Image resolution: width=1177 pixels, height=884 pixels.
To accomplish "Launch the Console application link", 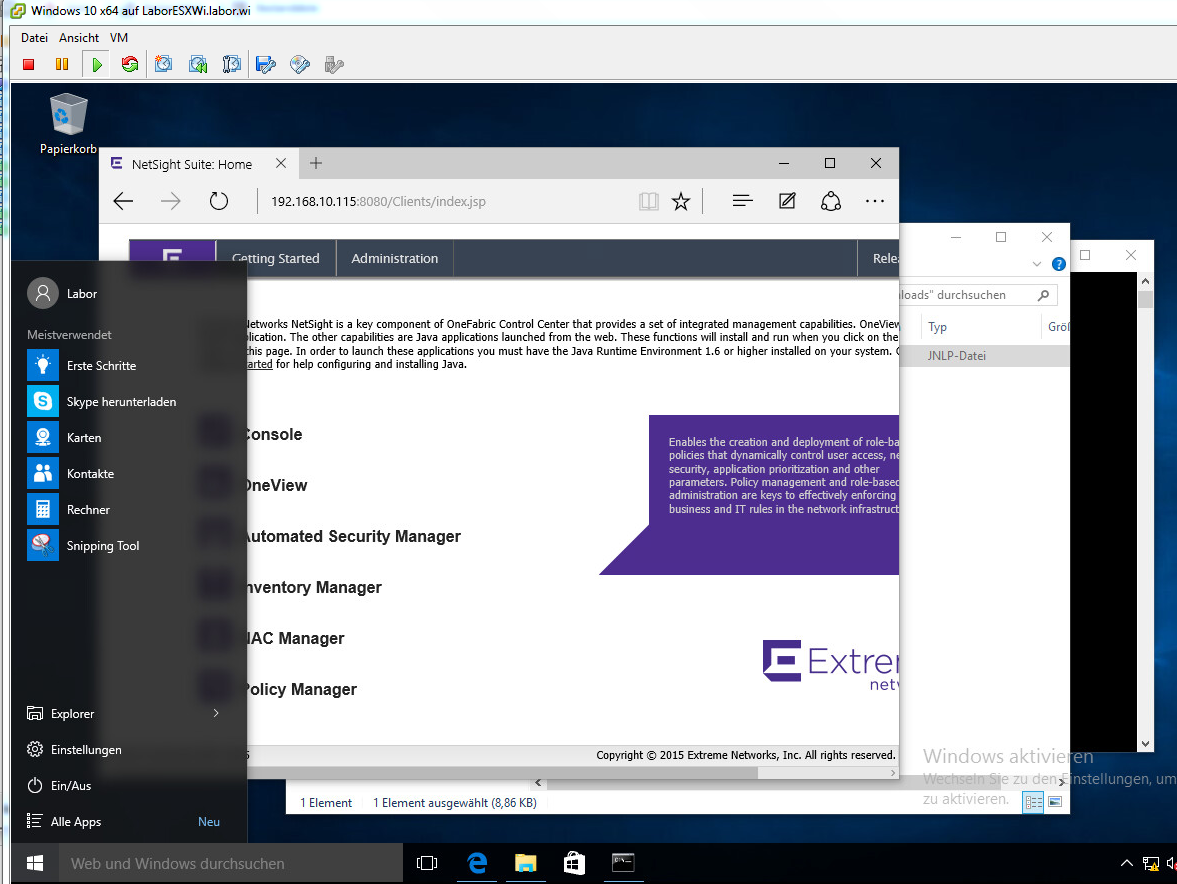I will pos(273,434).
